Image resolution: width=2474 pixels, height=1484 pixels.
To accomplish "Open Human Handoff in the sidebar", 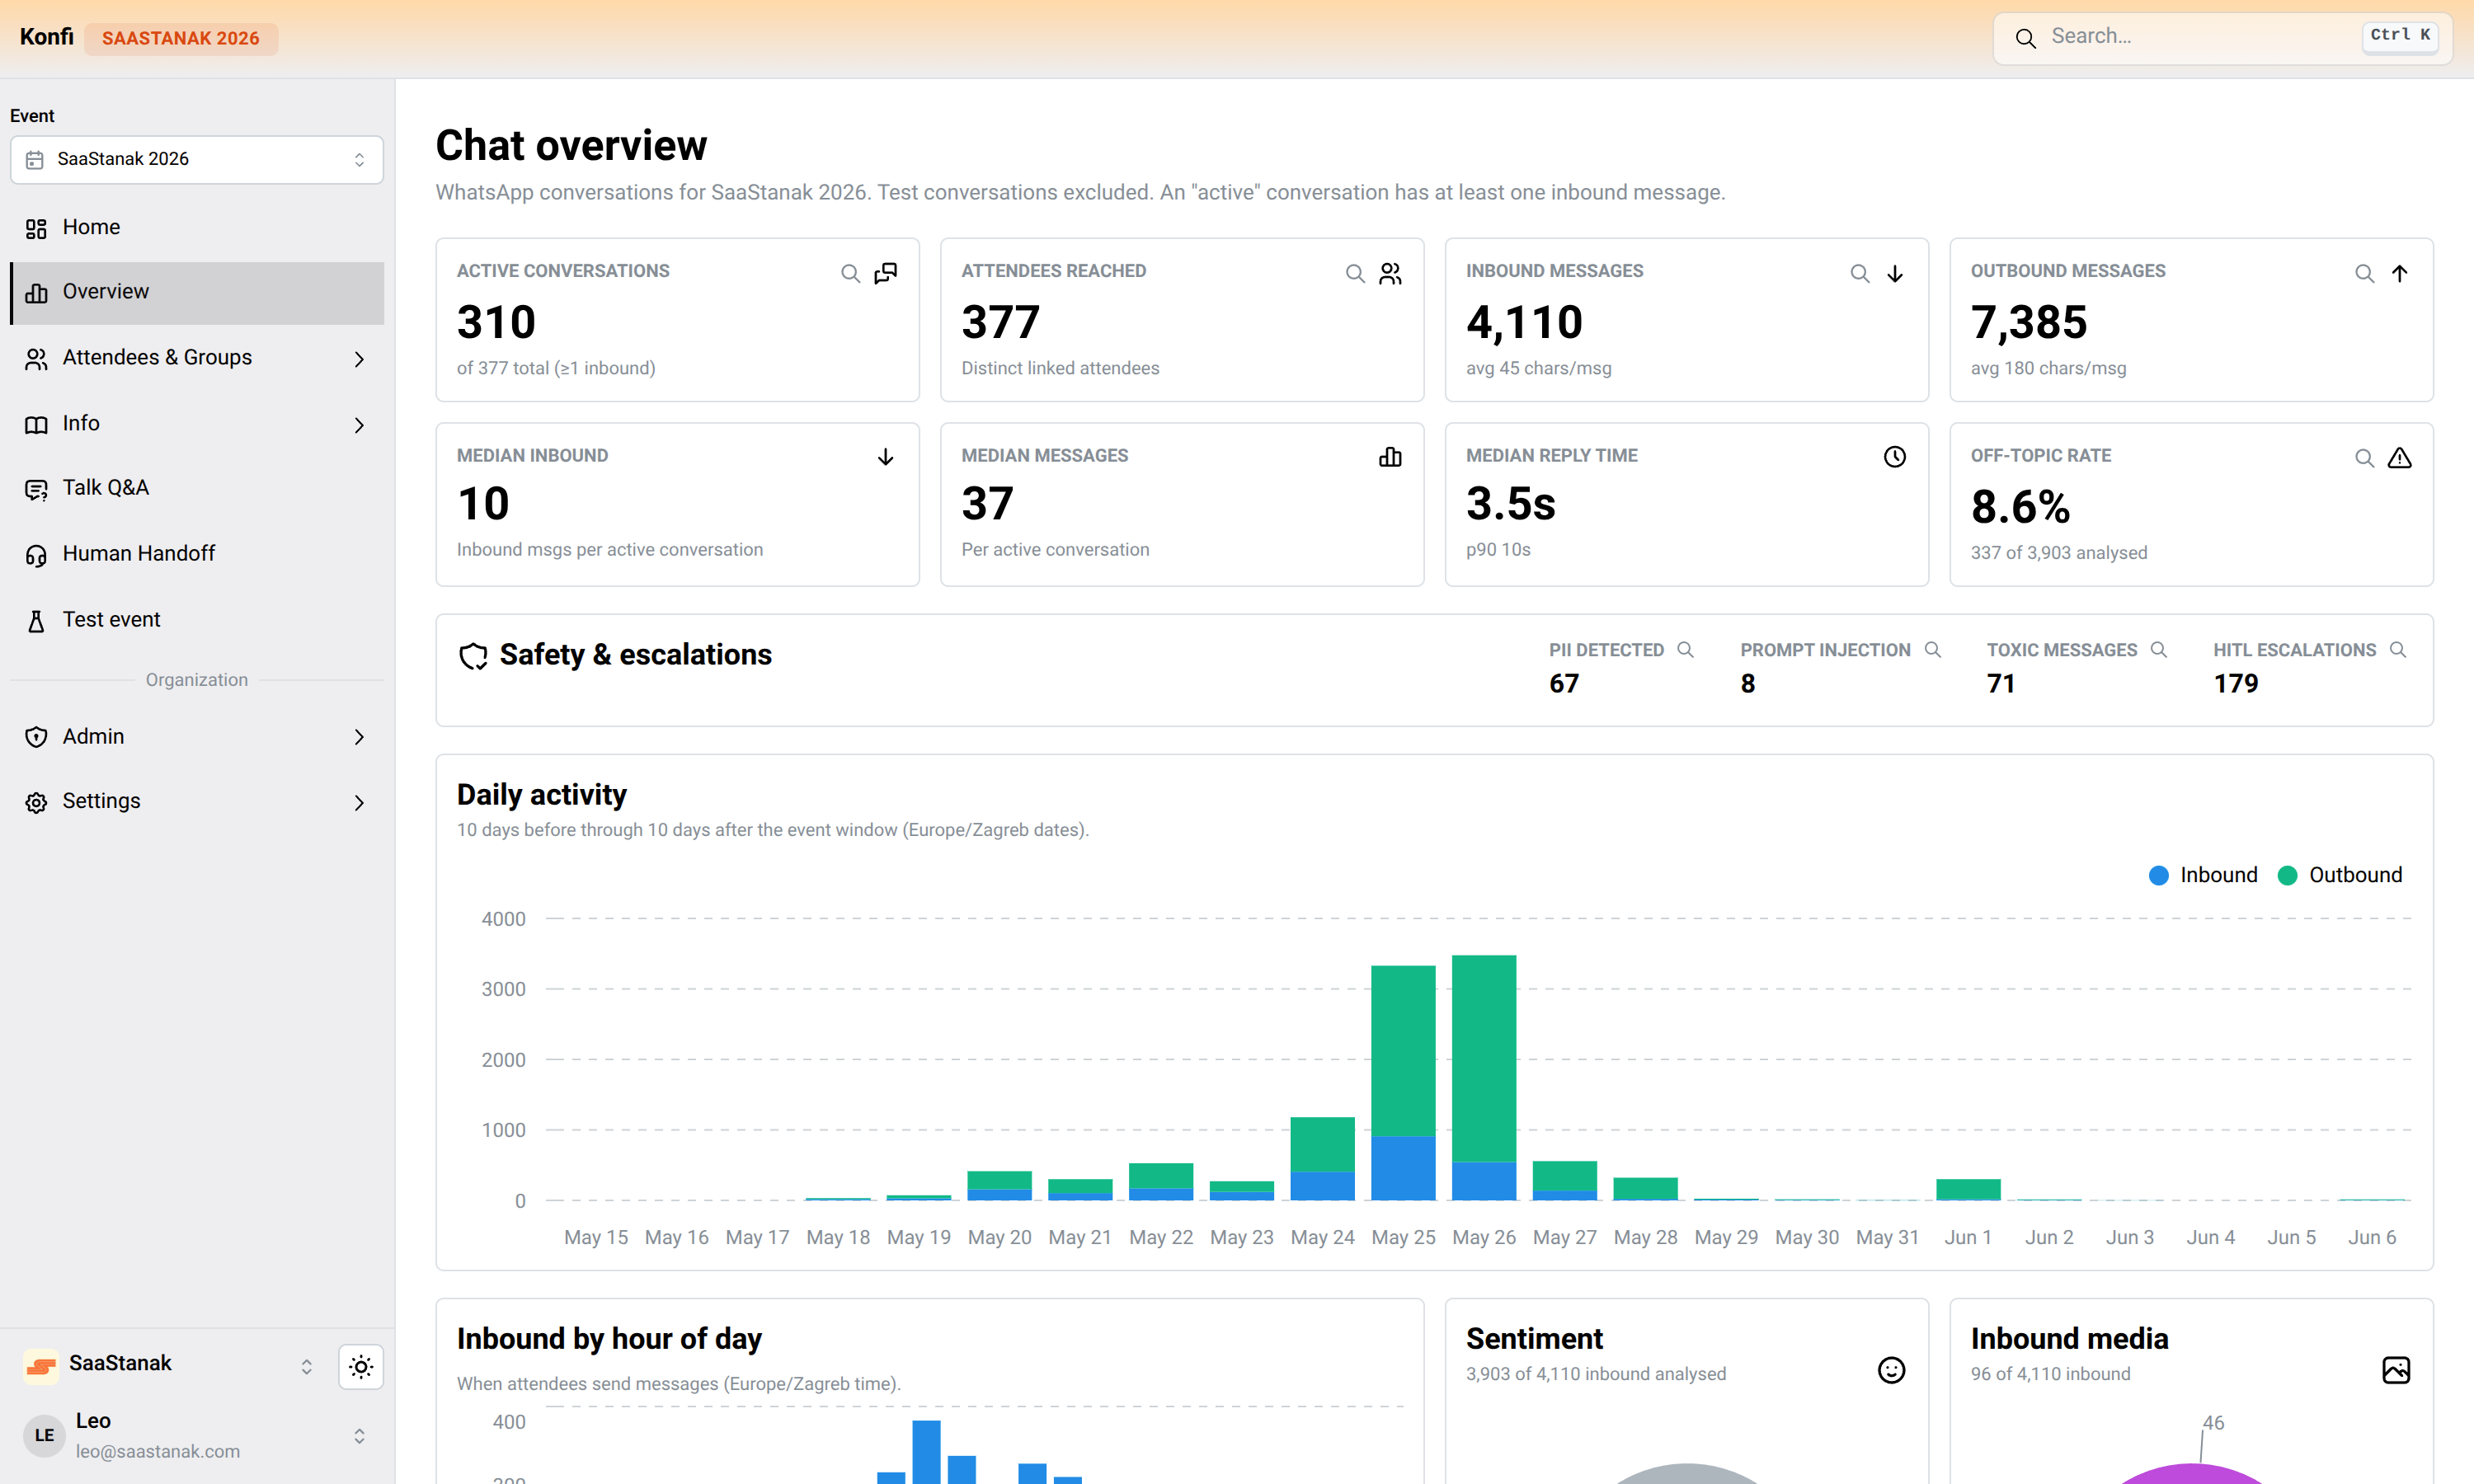I will coord(197,554).
